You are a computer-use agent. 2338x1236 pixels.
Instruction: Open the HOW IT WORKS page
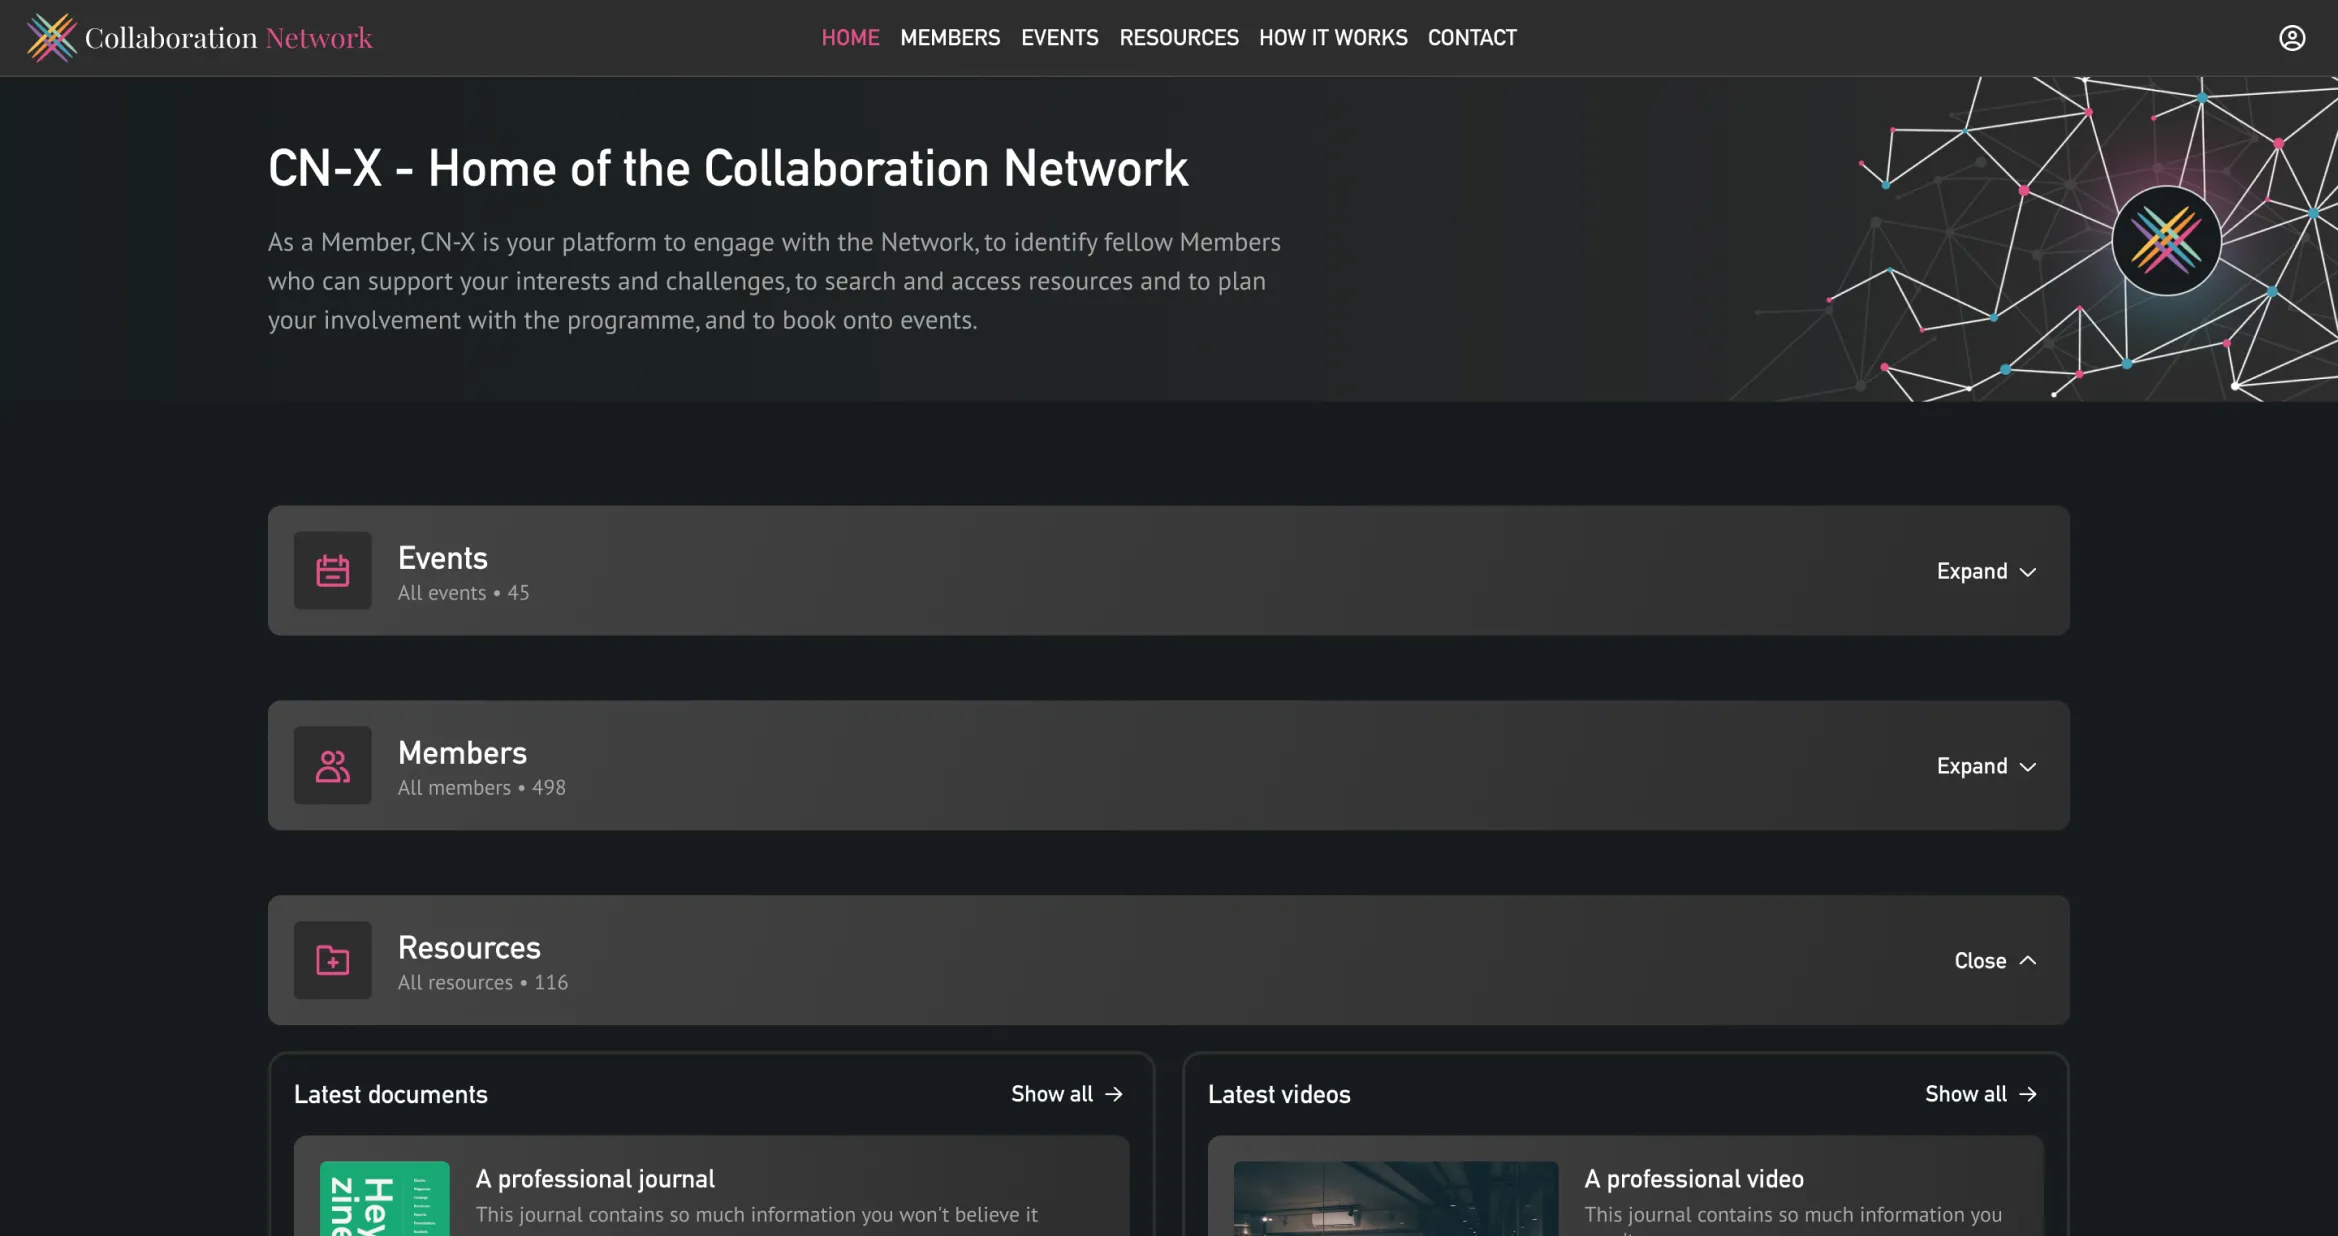1333,38
